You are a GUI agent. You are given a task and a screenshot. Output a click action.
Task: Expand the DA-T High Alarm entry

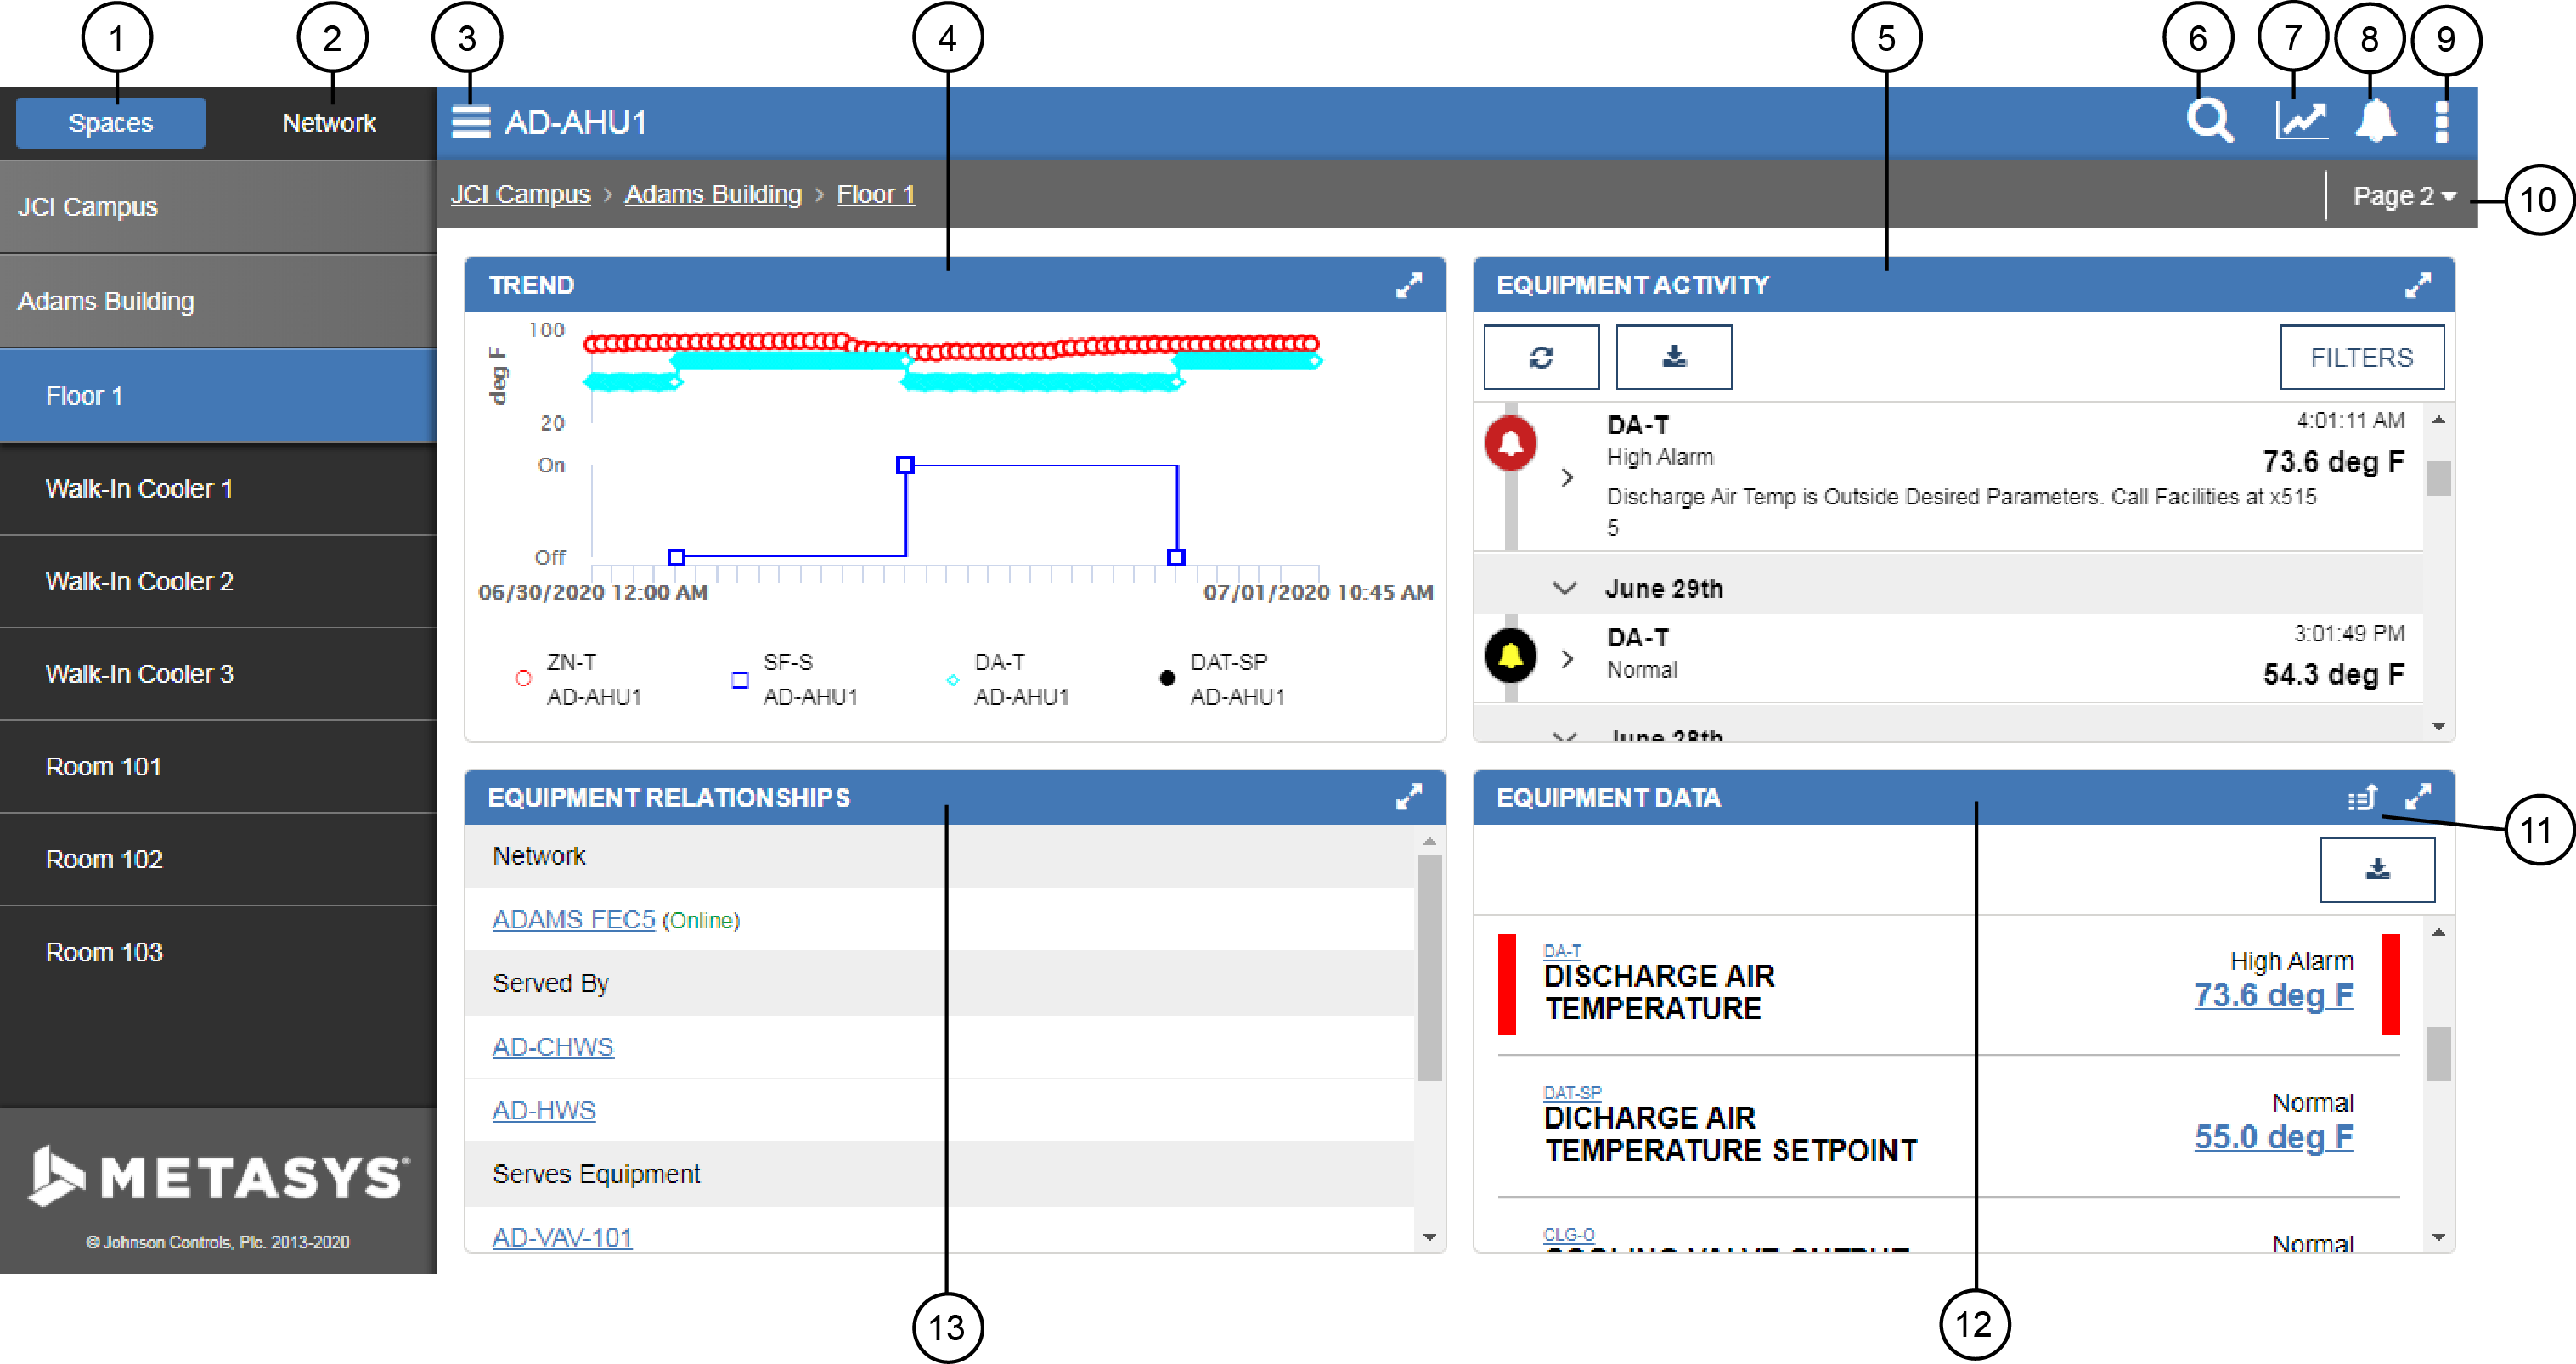(1567, 477)
